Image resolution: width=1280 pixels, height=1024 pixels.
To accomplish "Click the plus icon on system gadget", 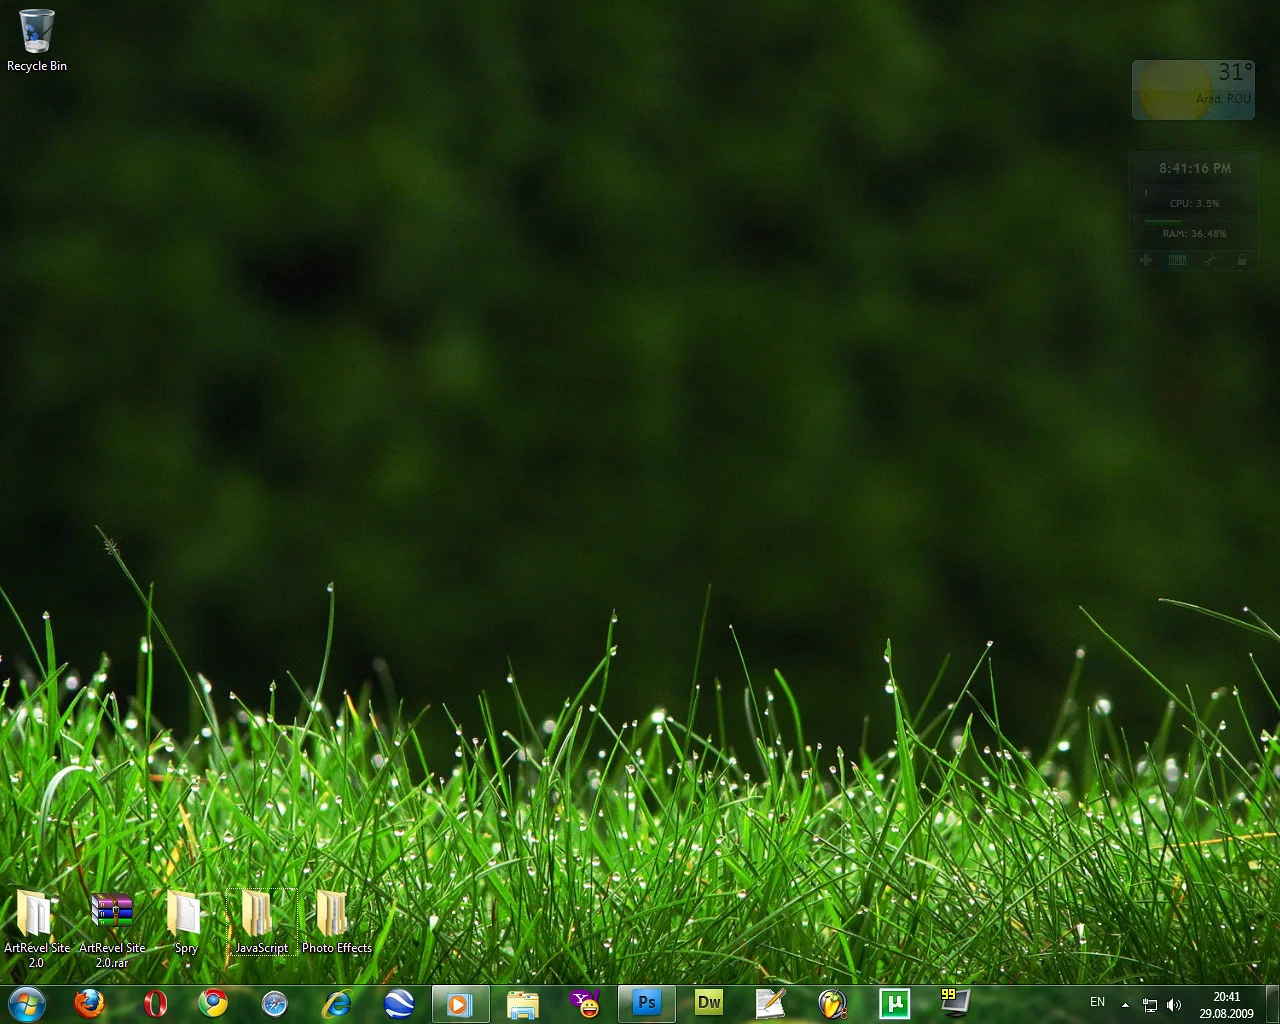I will [1146, 260].
